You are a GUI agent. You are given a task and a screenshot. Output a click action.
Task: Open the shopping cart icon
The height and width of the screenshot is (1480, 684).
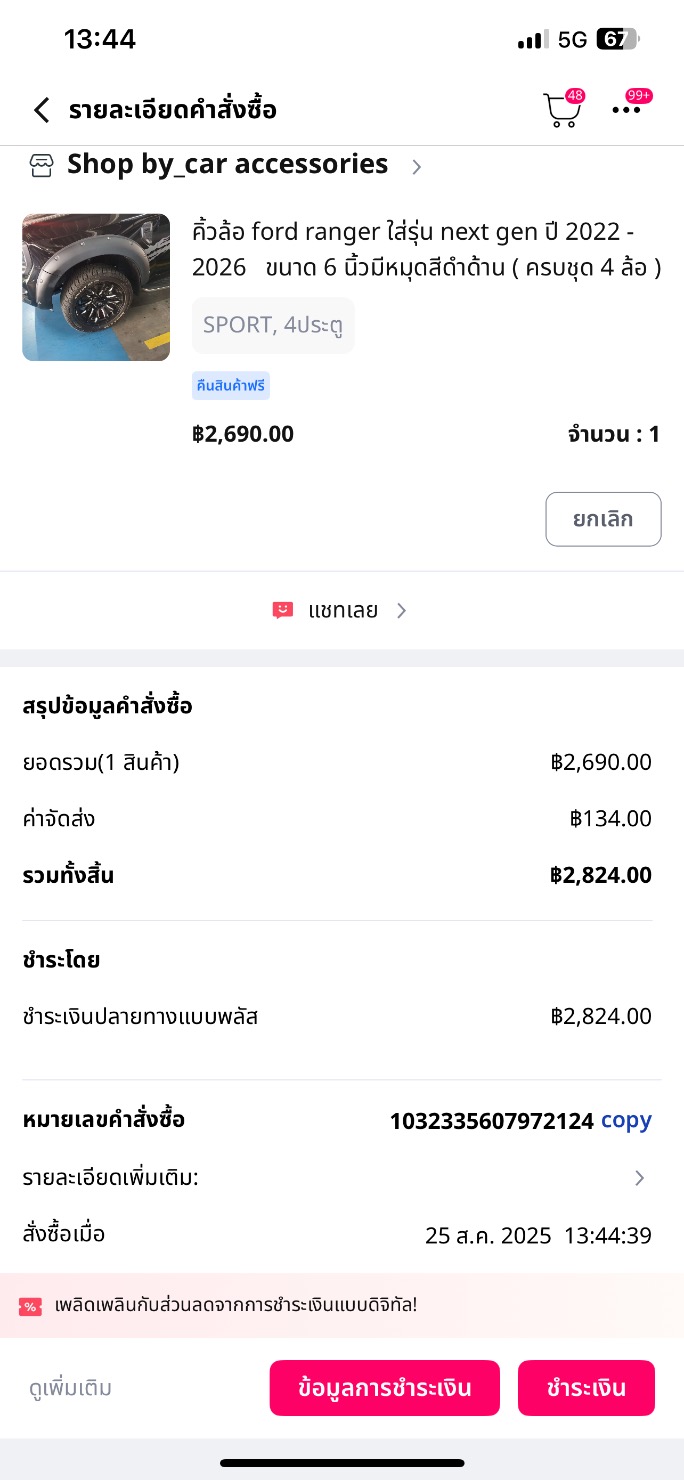pyautogui.click(x=561, y=111)
